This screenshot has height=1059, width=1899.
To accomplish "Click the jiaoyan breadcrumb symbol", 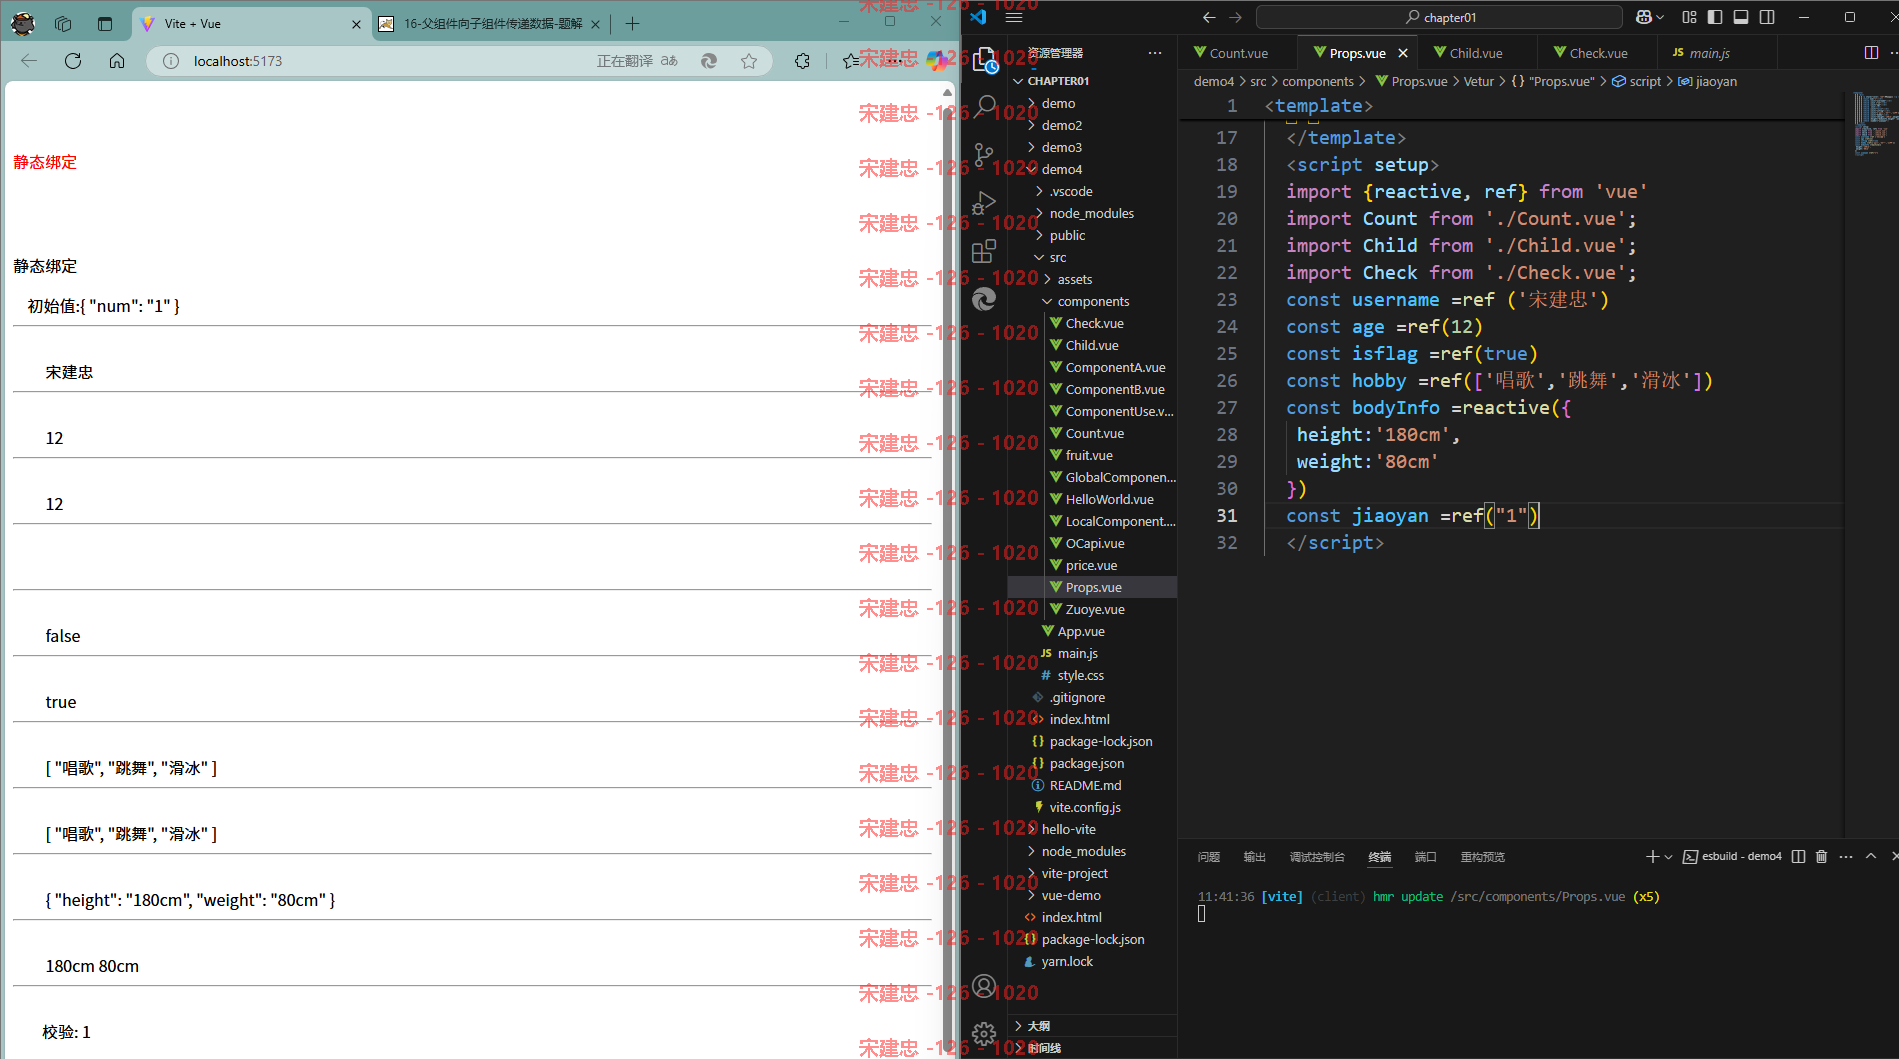I will click(x=1716, y=81).
